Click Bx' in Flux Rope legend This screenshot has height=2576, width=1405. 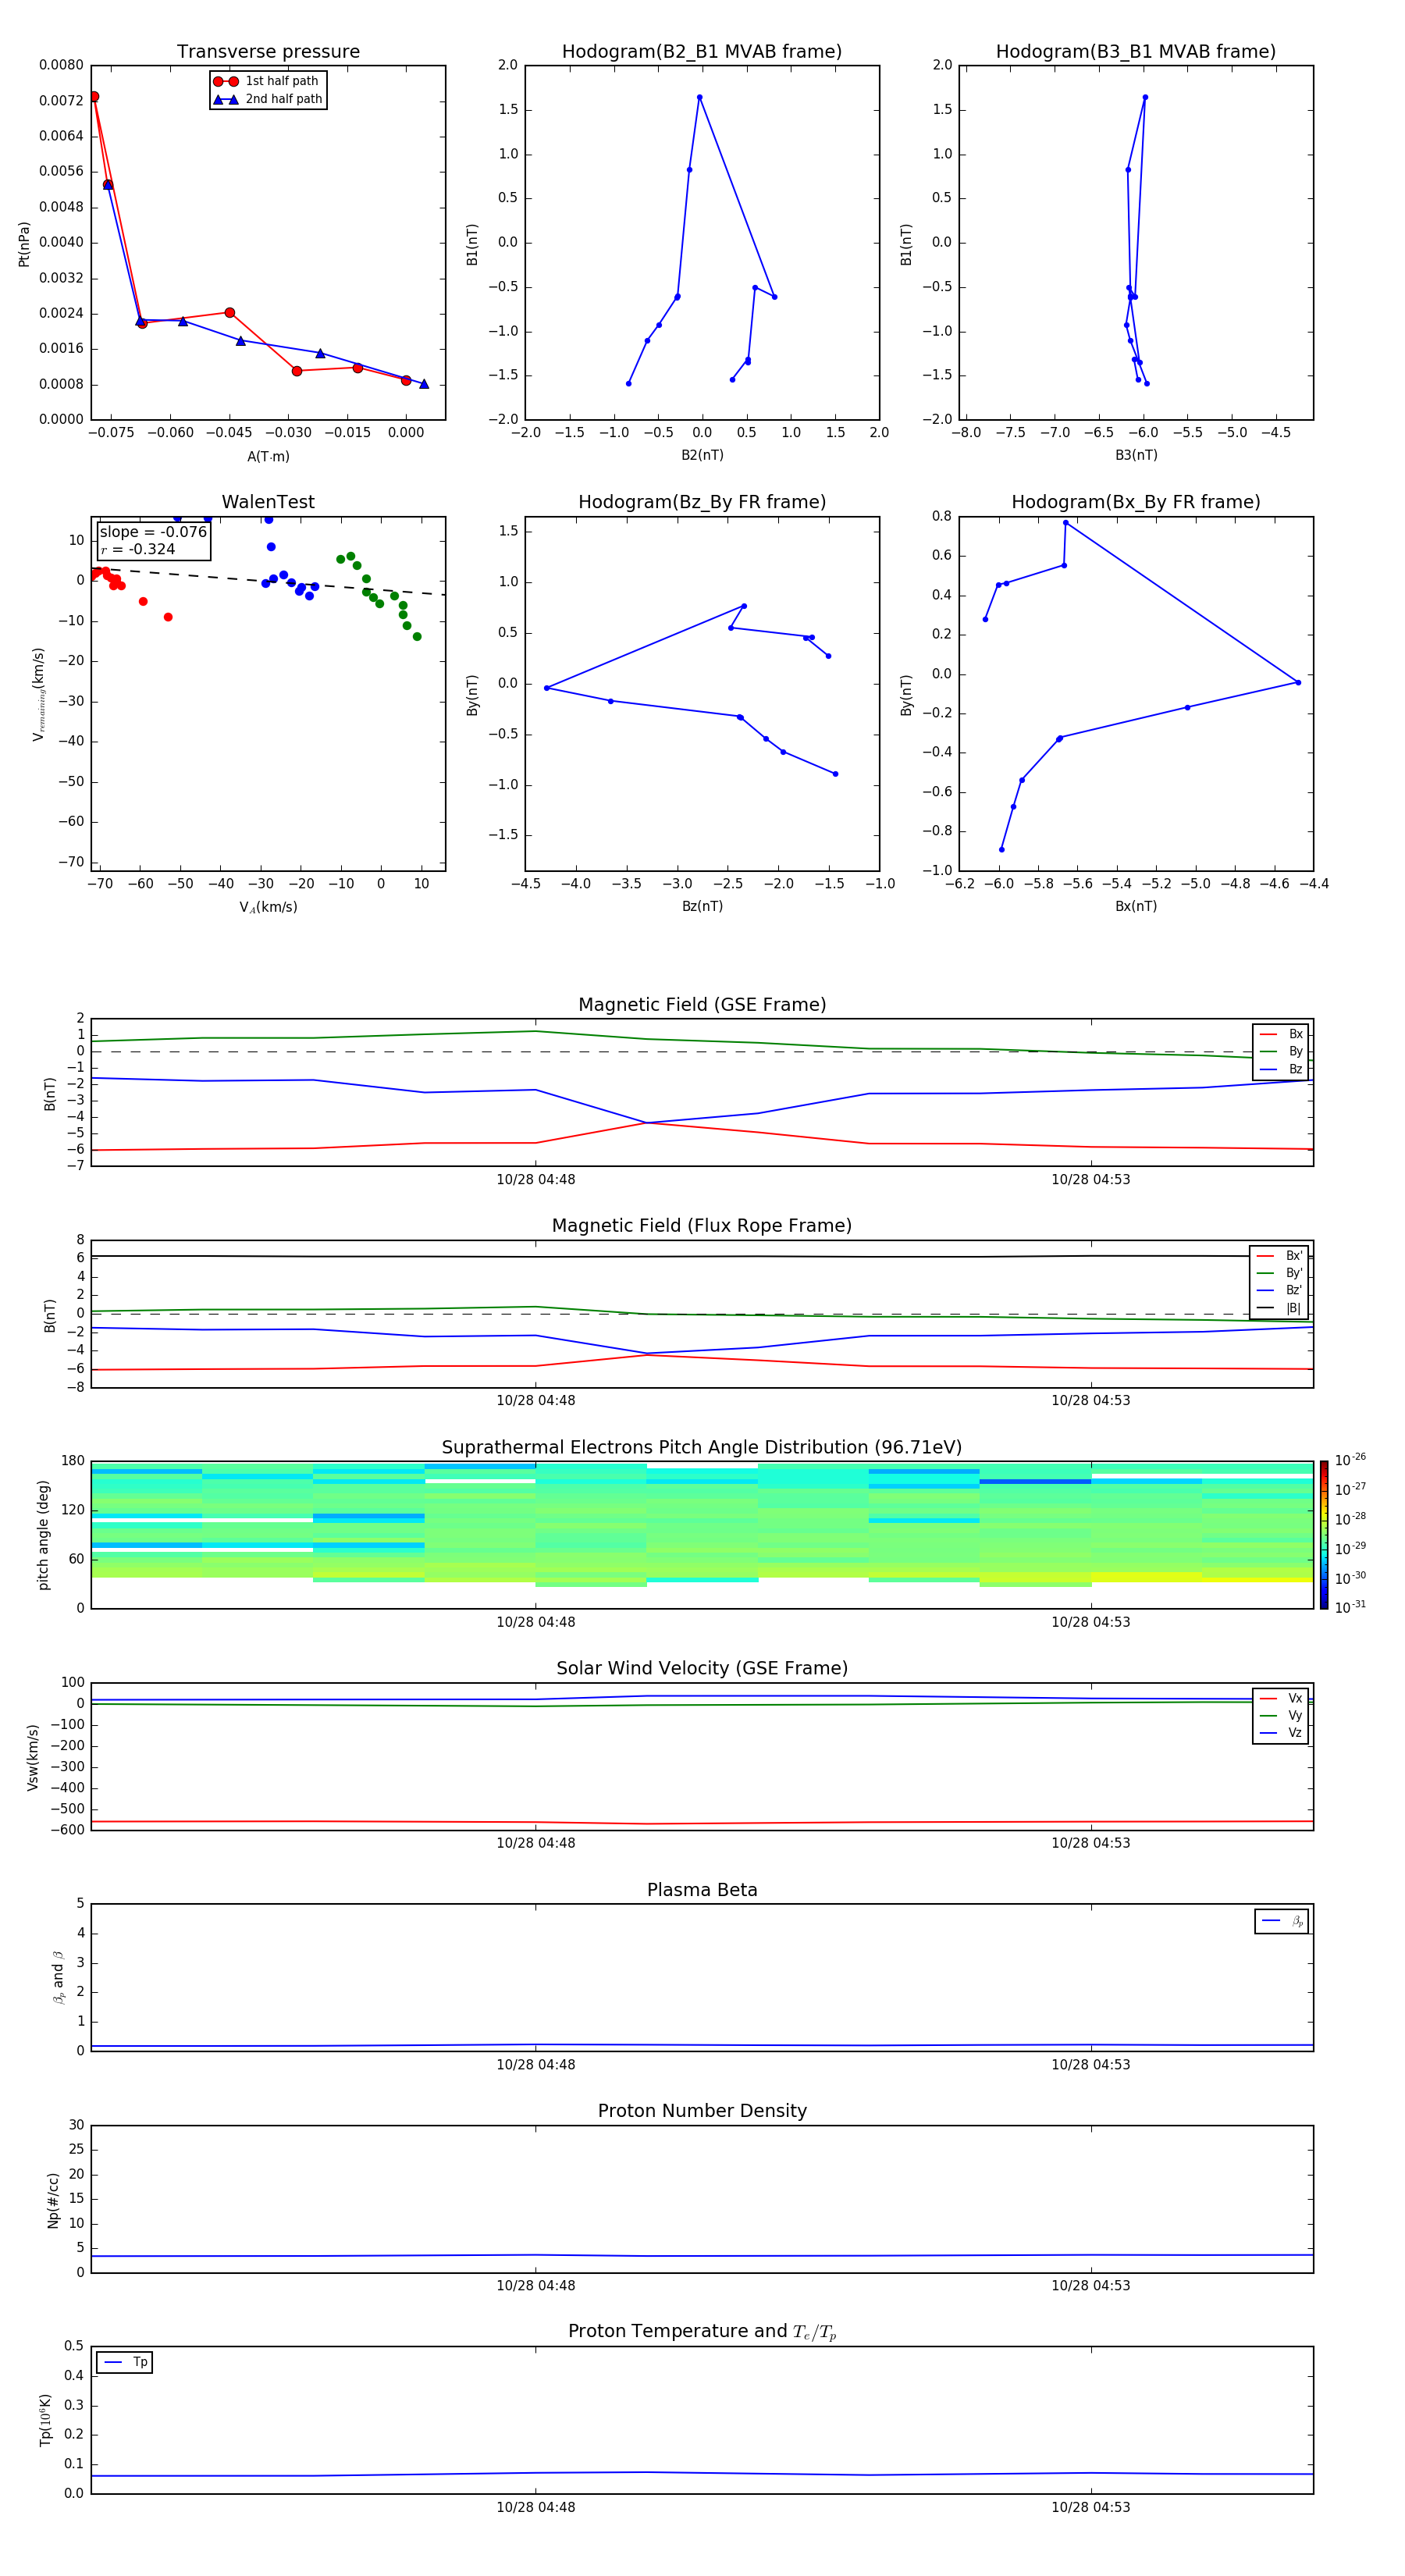pyautogui.click(x=1280, y=1256)
